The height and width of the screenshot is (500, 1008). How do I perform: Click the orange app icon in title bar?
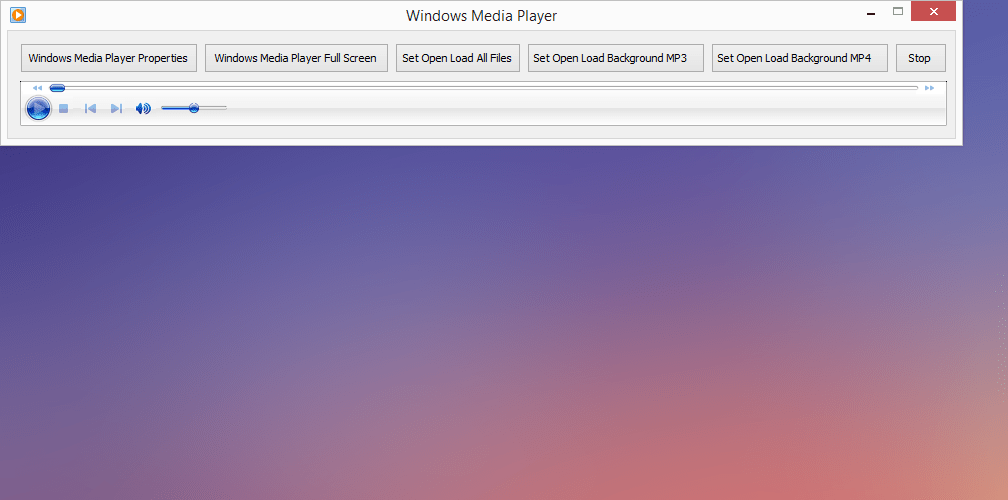coord(18,14)
